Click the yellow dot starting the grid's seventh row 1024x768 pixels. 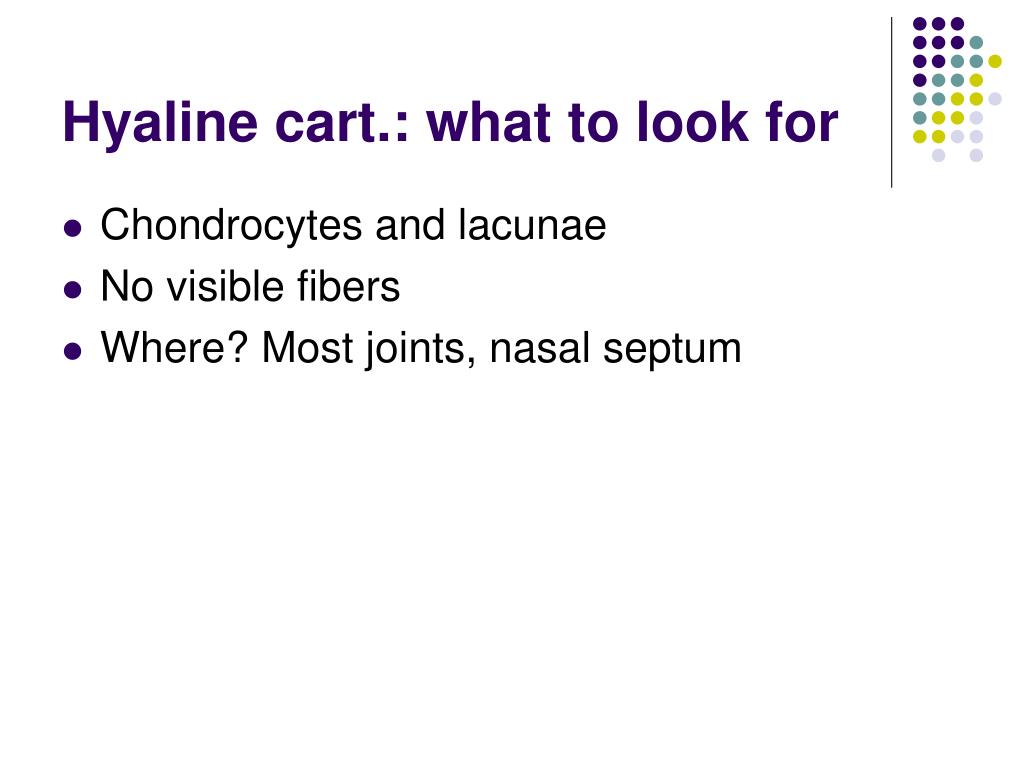click(920, 136)
